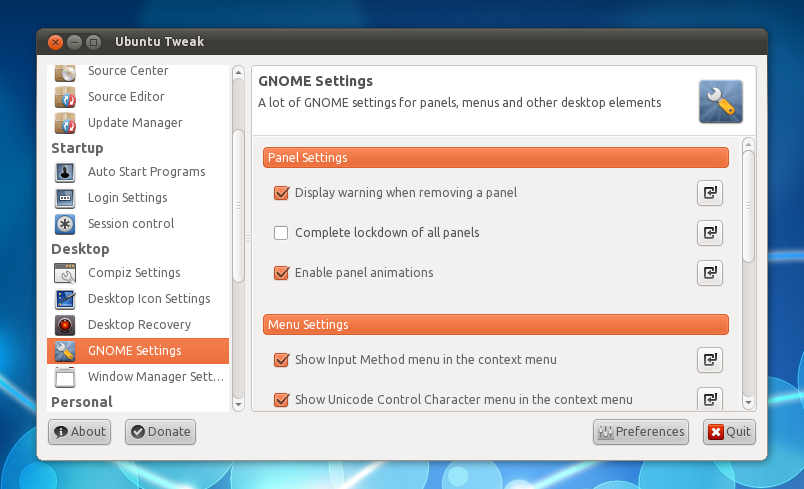Click the Desktop Recovery red lens icon
This screenshot has width=804, height=489.
click(x=65, y=325)
